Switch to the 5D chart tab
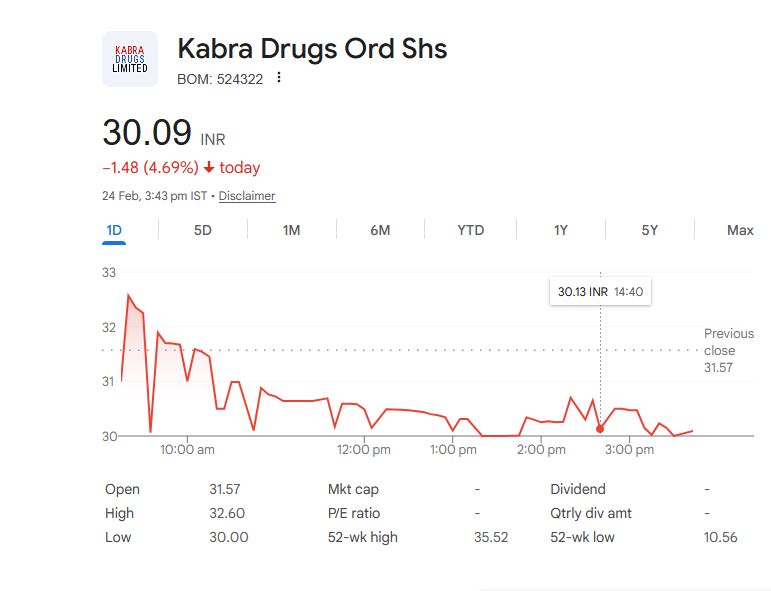 click(202, 230)
